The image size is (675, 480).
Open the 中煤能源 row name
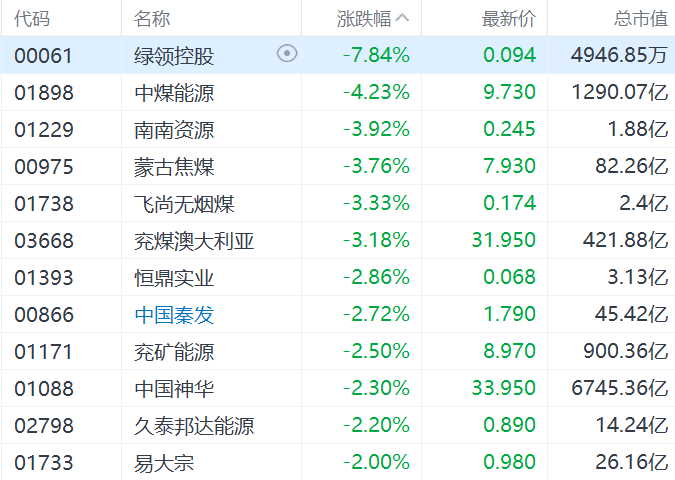click(x=174, y=93)
